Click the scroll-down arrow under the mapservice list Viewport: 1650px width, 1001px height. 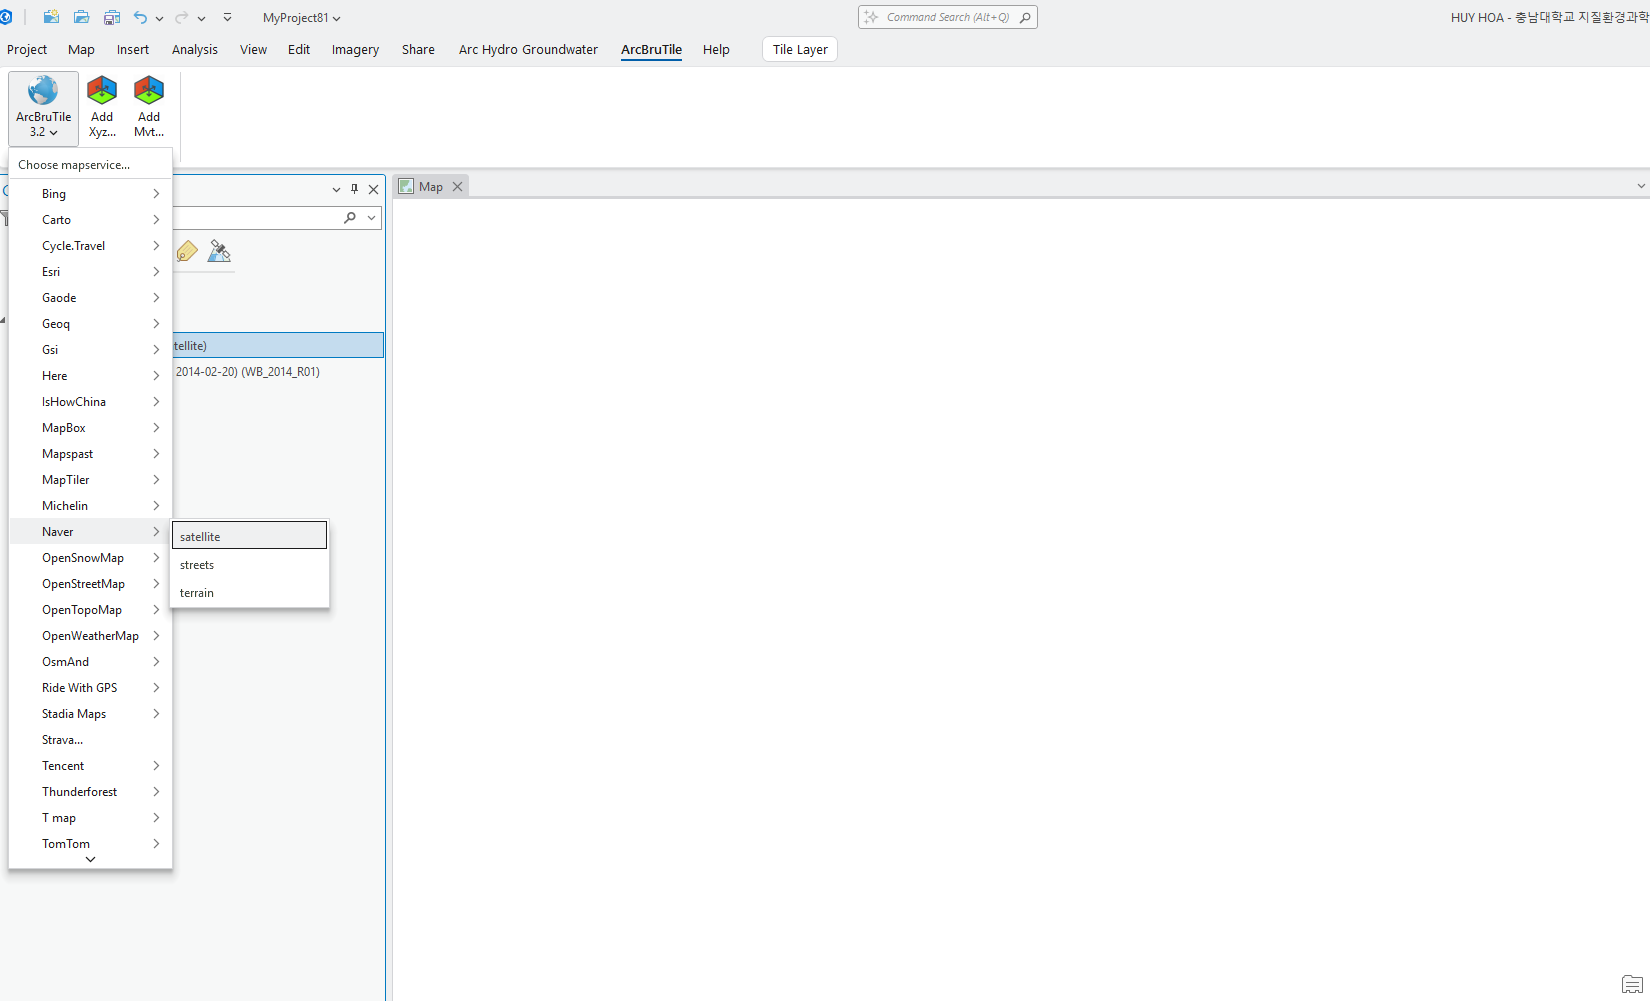click(90, 860)
